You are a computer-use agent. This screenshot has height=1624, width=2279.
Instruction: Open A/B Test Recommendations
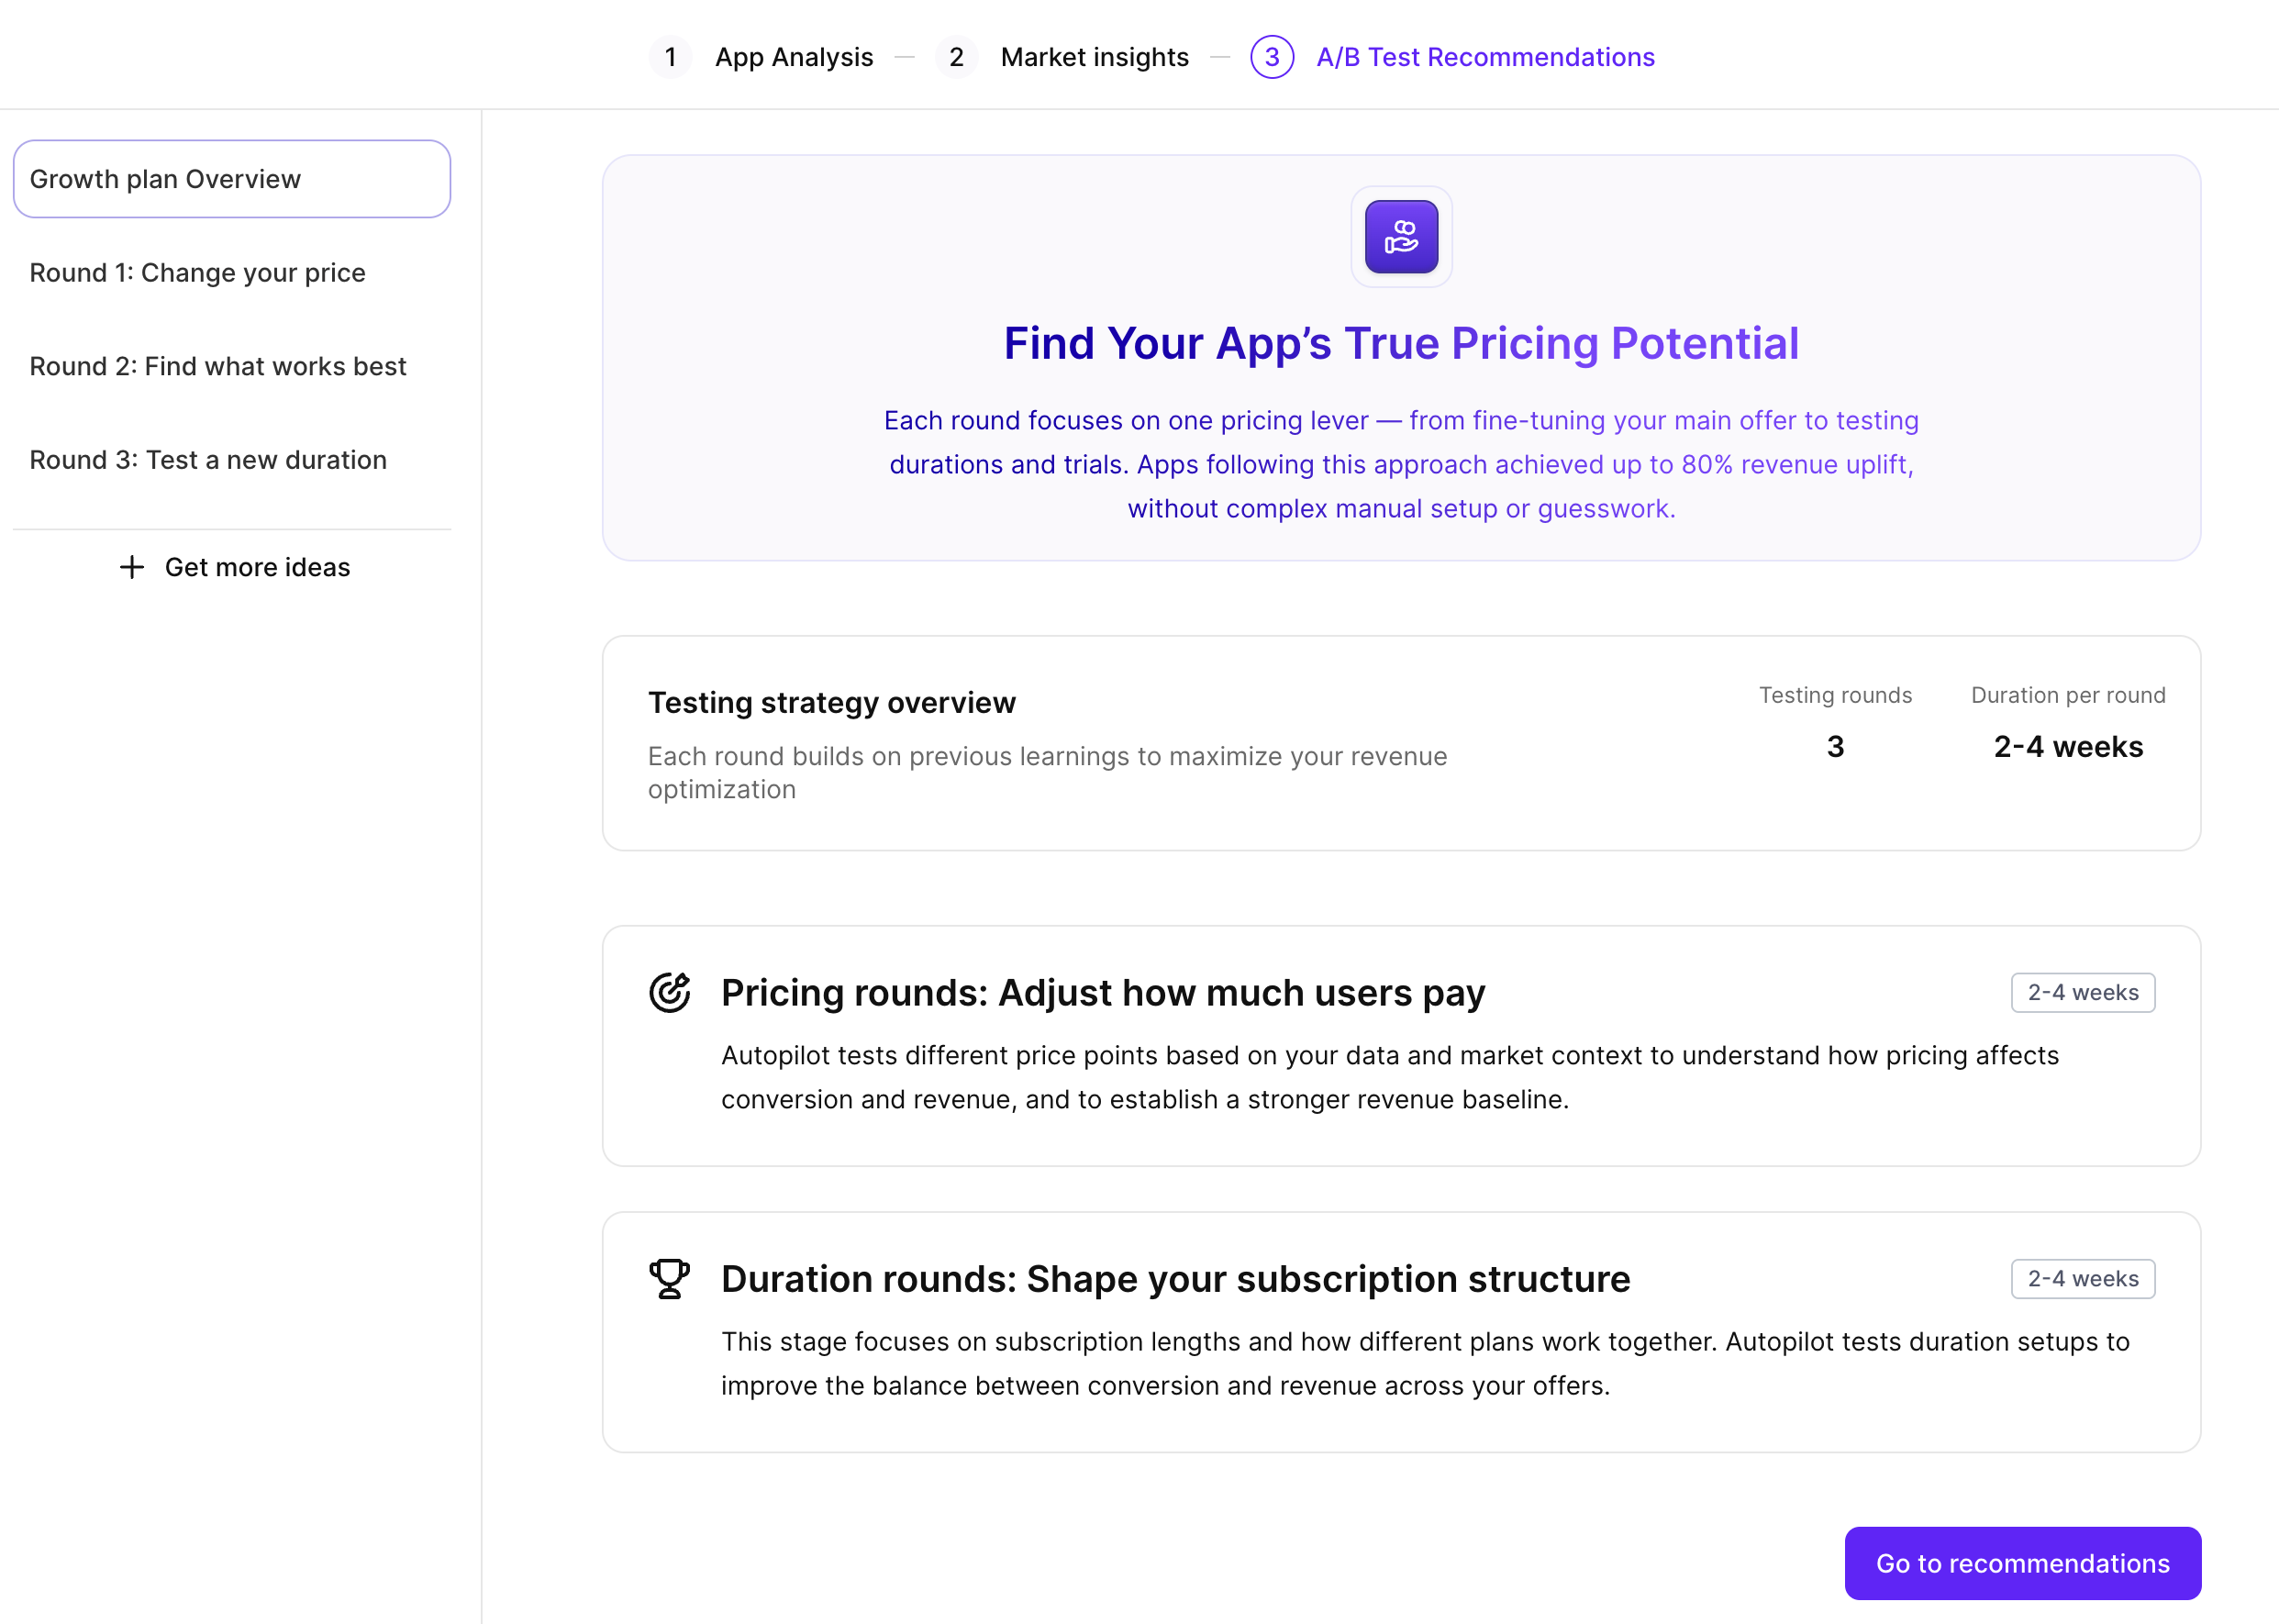(x=1485, y=57)
